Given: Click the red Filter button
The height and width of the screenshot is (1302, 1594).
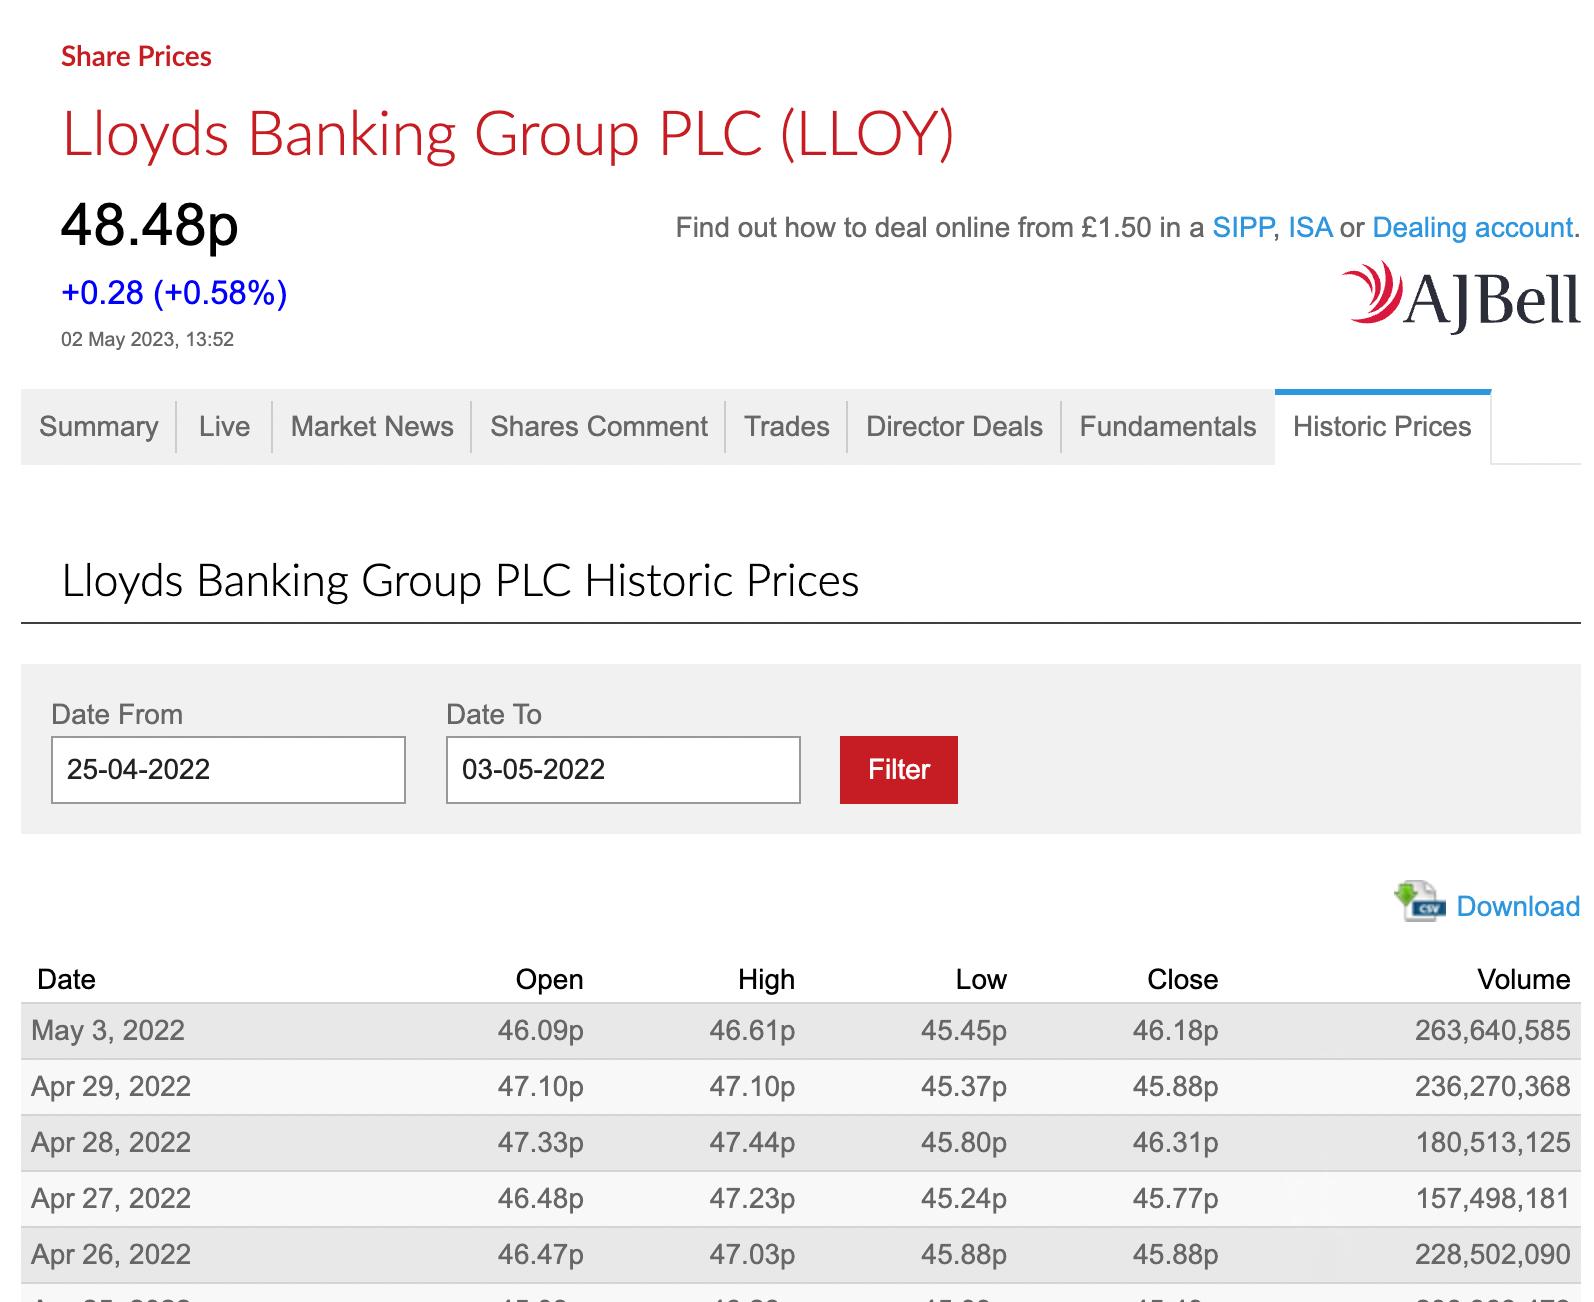Looking at the screenshot, I should pos(899,770).
